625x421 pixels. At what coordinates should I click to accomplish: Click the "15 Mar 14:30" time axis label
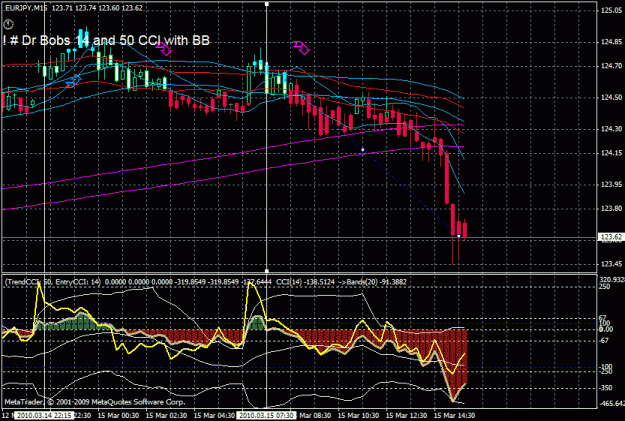click(x=454, y=415)
